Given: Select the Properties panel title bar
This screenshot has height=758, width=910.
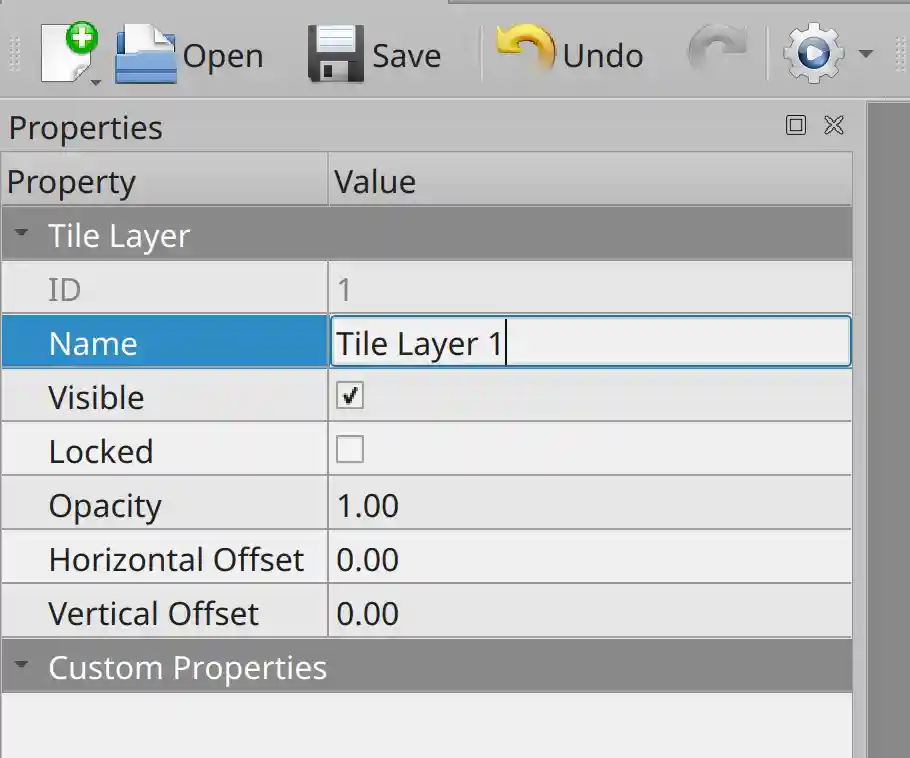Looking at the screenshot, I should [x=85, y=127].
